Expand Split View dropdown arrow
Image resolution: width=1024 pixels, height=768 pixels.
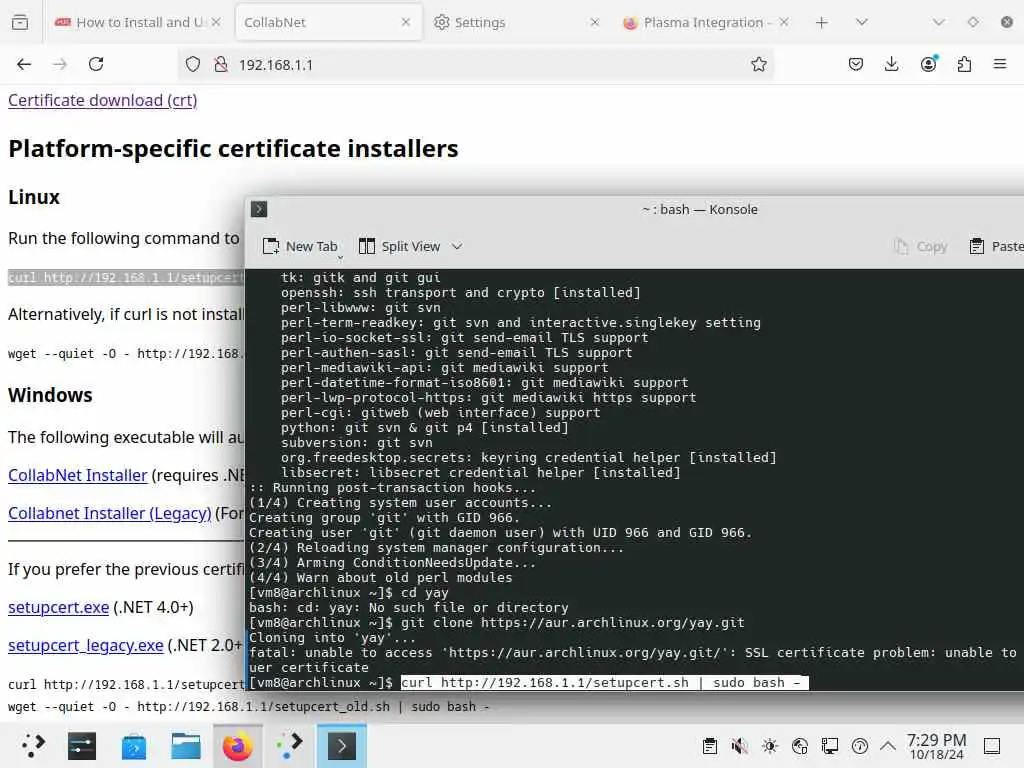pos(457,246)
